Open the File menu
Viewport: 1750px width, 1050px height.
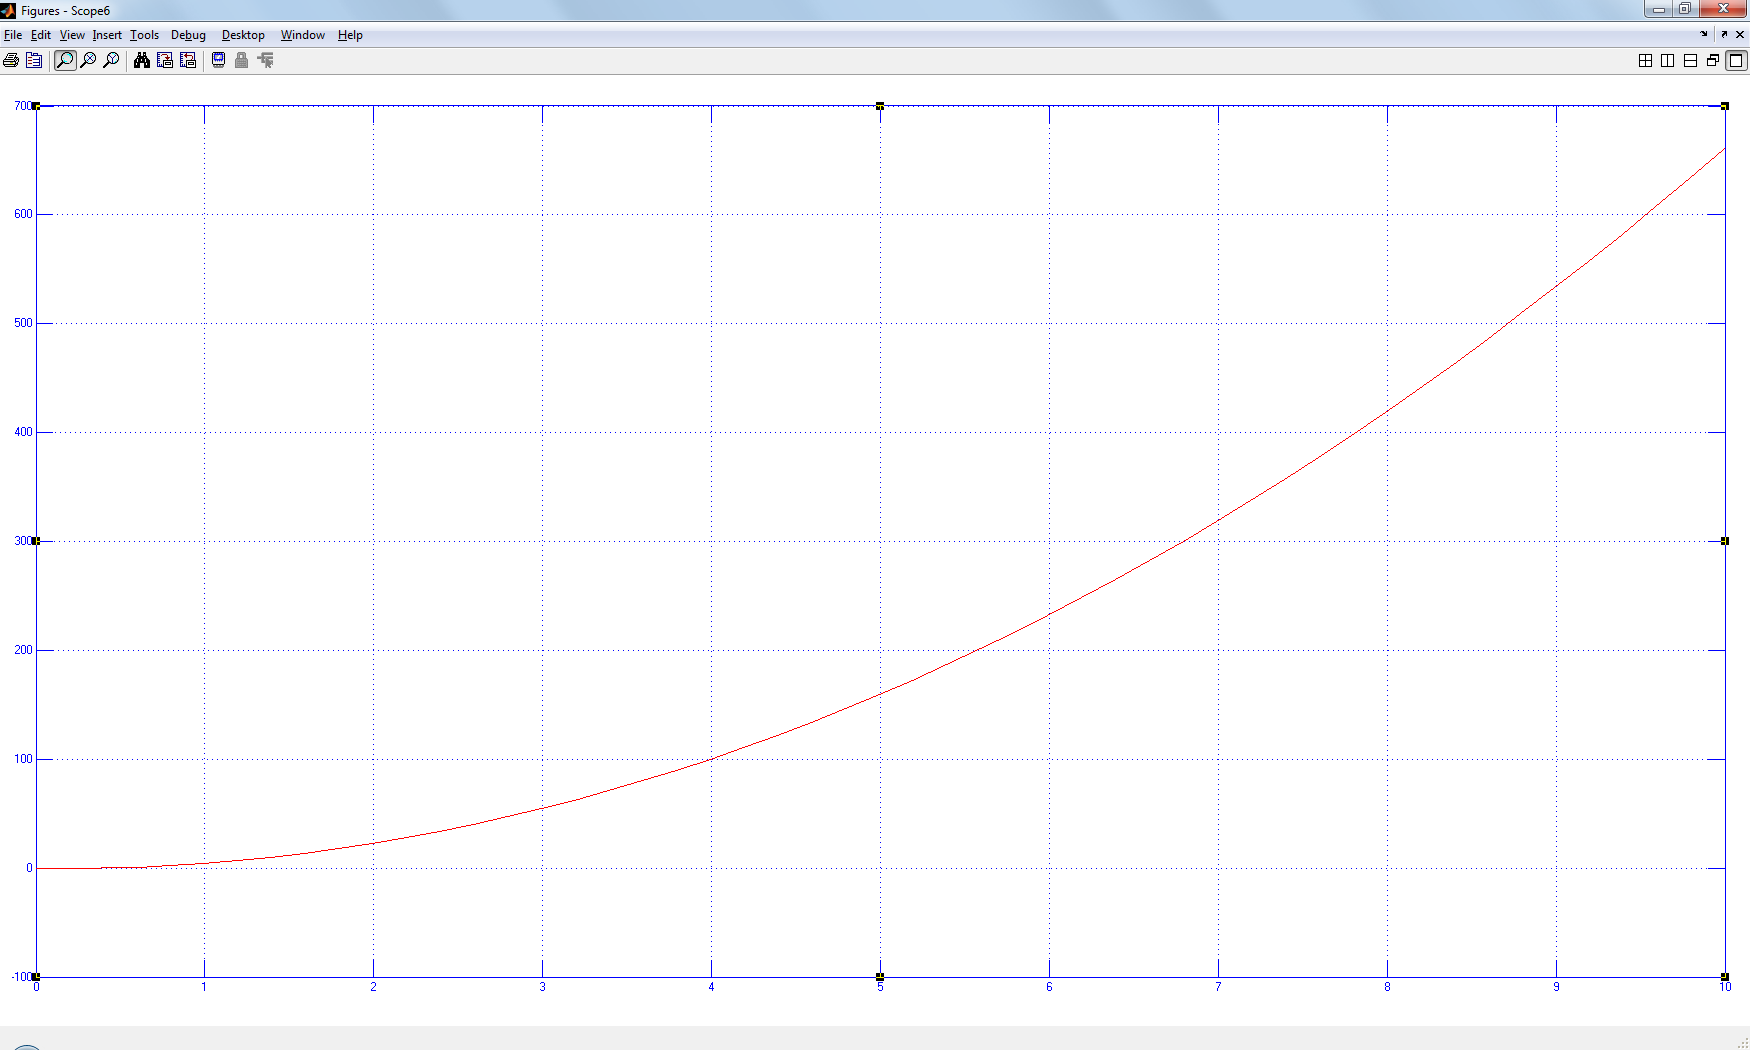(13, 35)
